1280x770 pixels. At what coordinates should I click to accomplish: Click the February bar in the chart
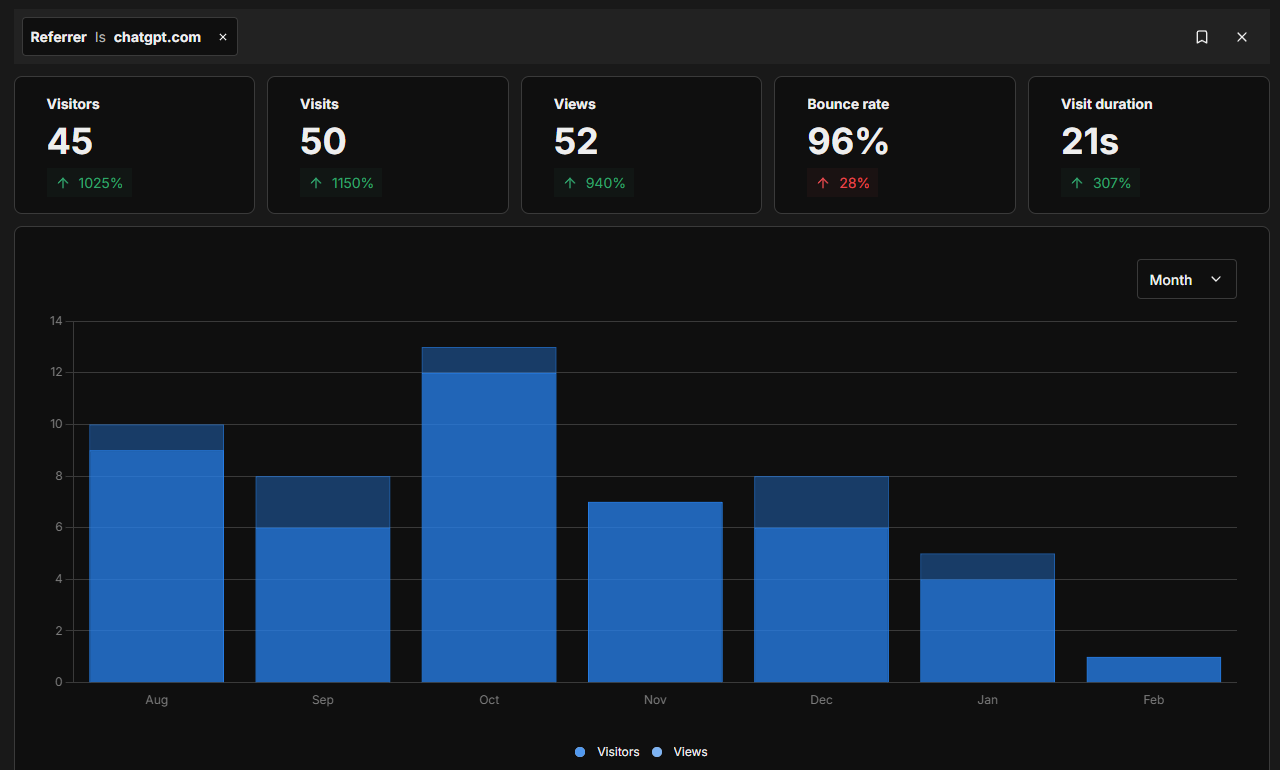click(1153, 669)
